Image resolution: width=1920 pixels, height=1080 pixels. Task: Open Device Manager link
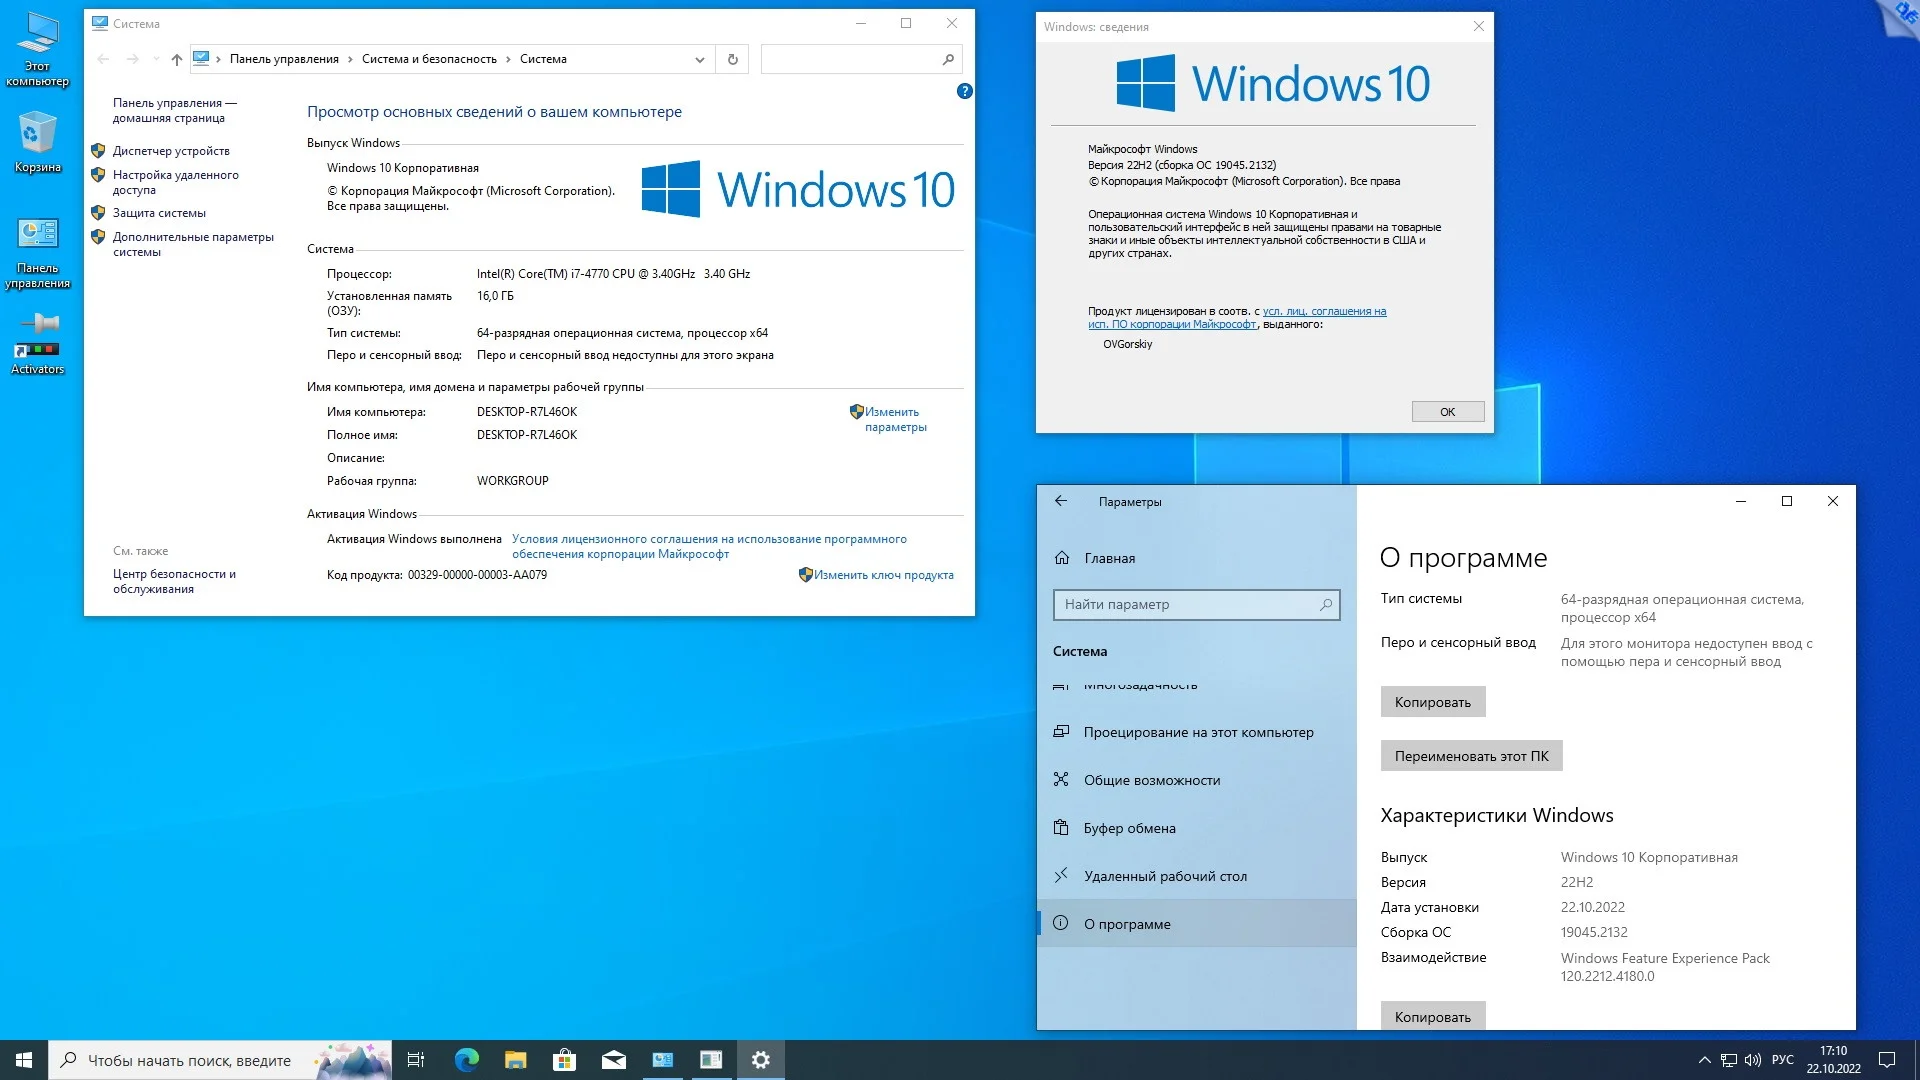click(171, 151)
